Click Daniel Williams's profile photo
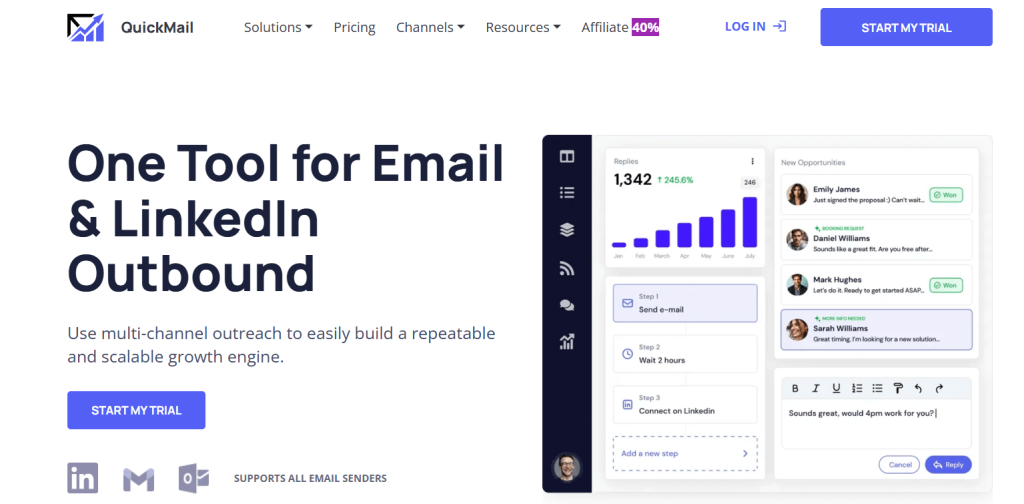Viewport: 1024px width, 504px height. [797, 240]
